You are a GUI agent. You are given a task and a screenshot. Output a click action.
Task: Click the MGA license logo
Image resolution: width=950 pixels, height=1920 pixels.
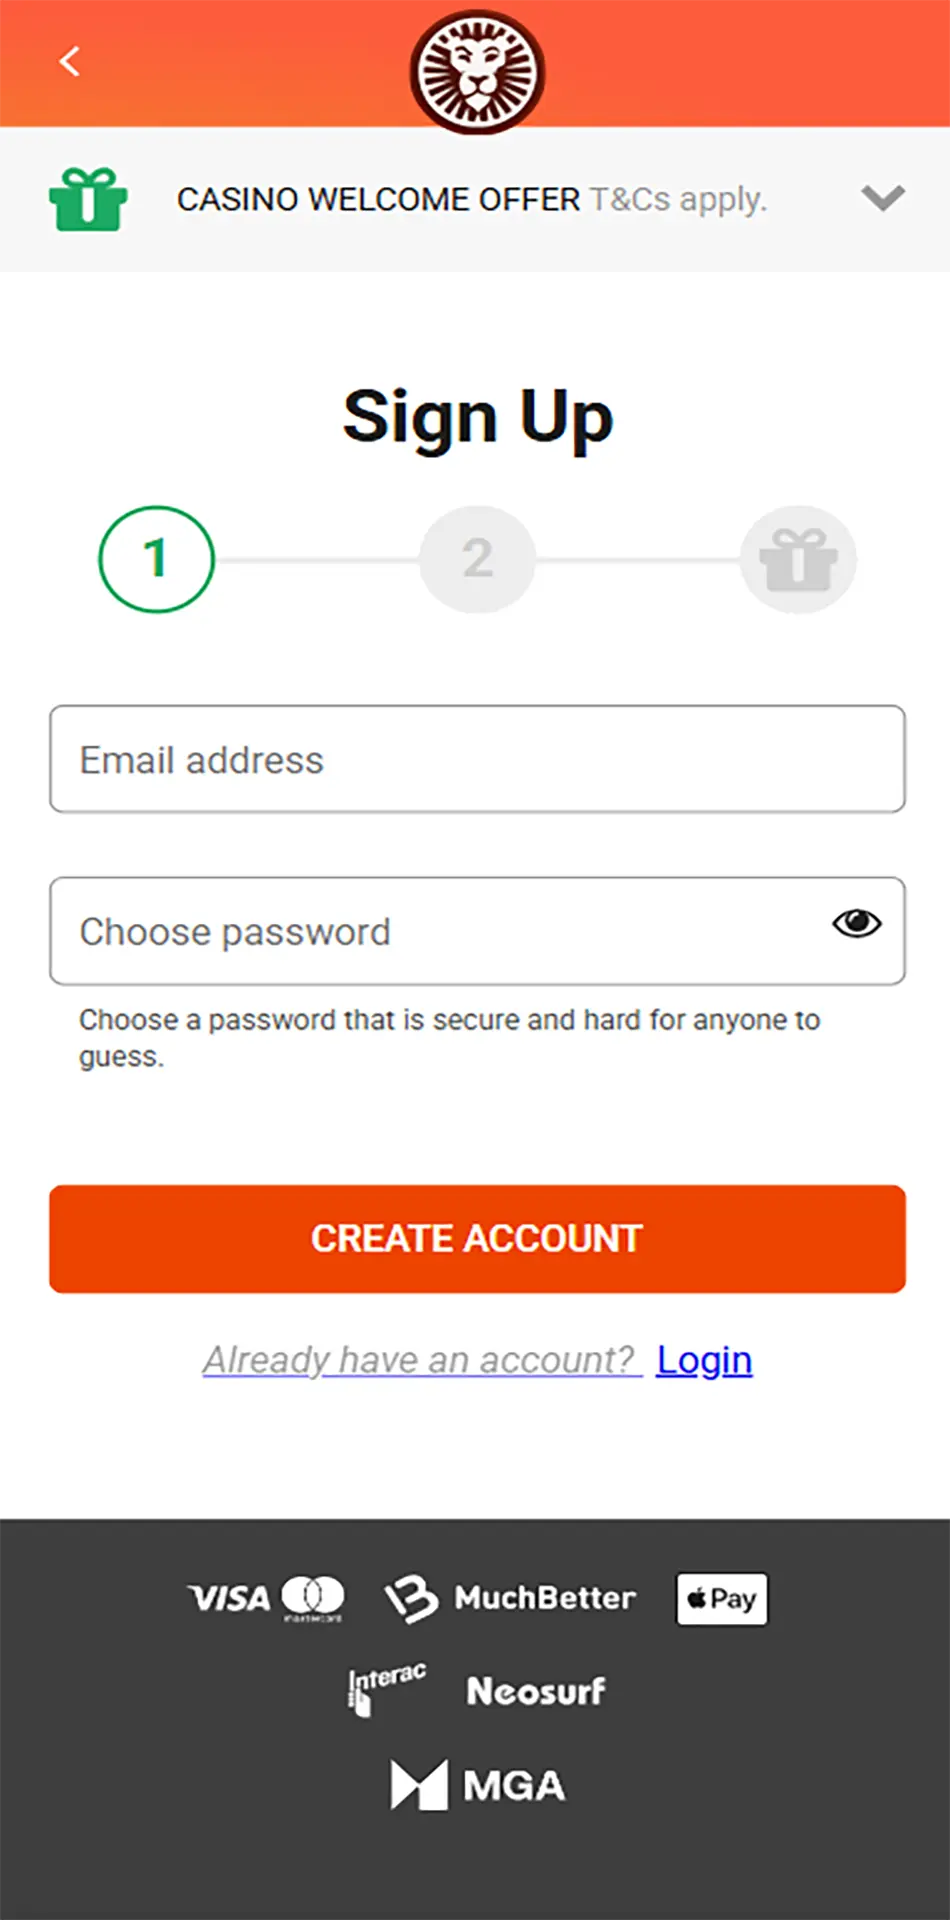[x=478, y=1785]
